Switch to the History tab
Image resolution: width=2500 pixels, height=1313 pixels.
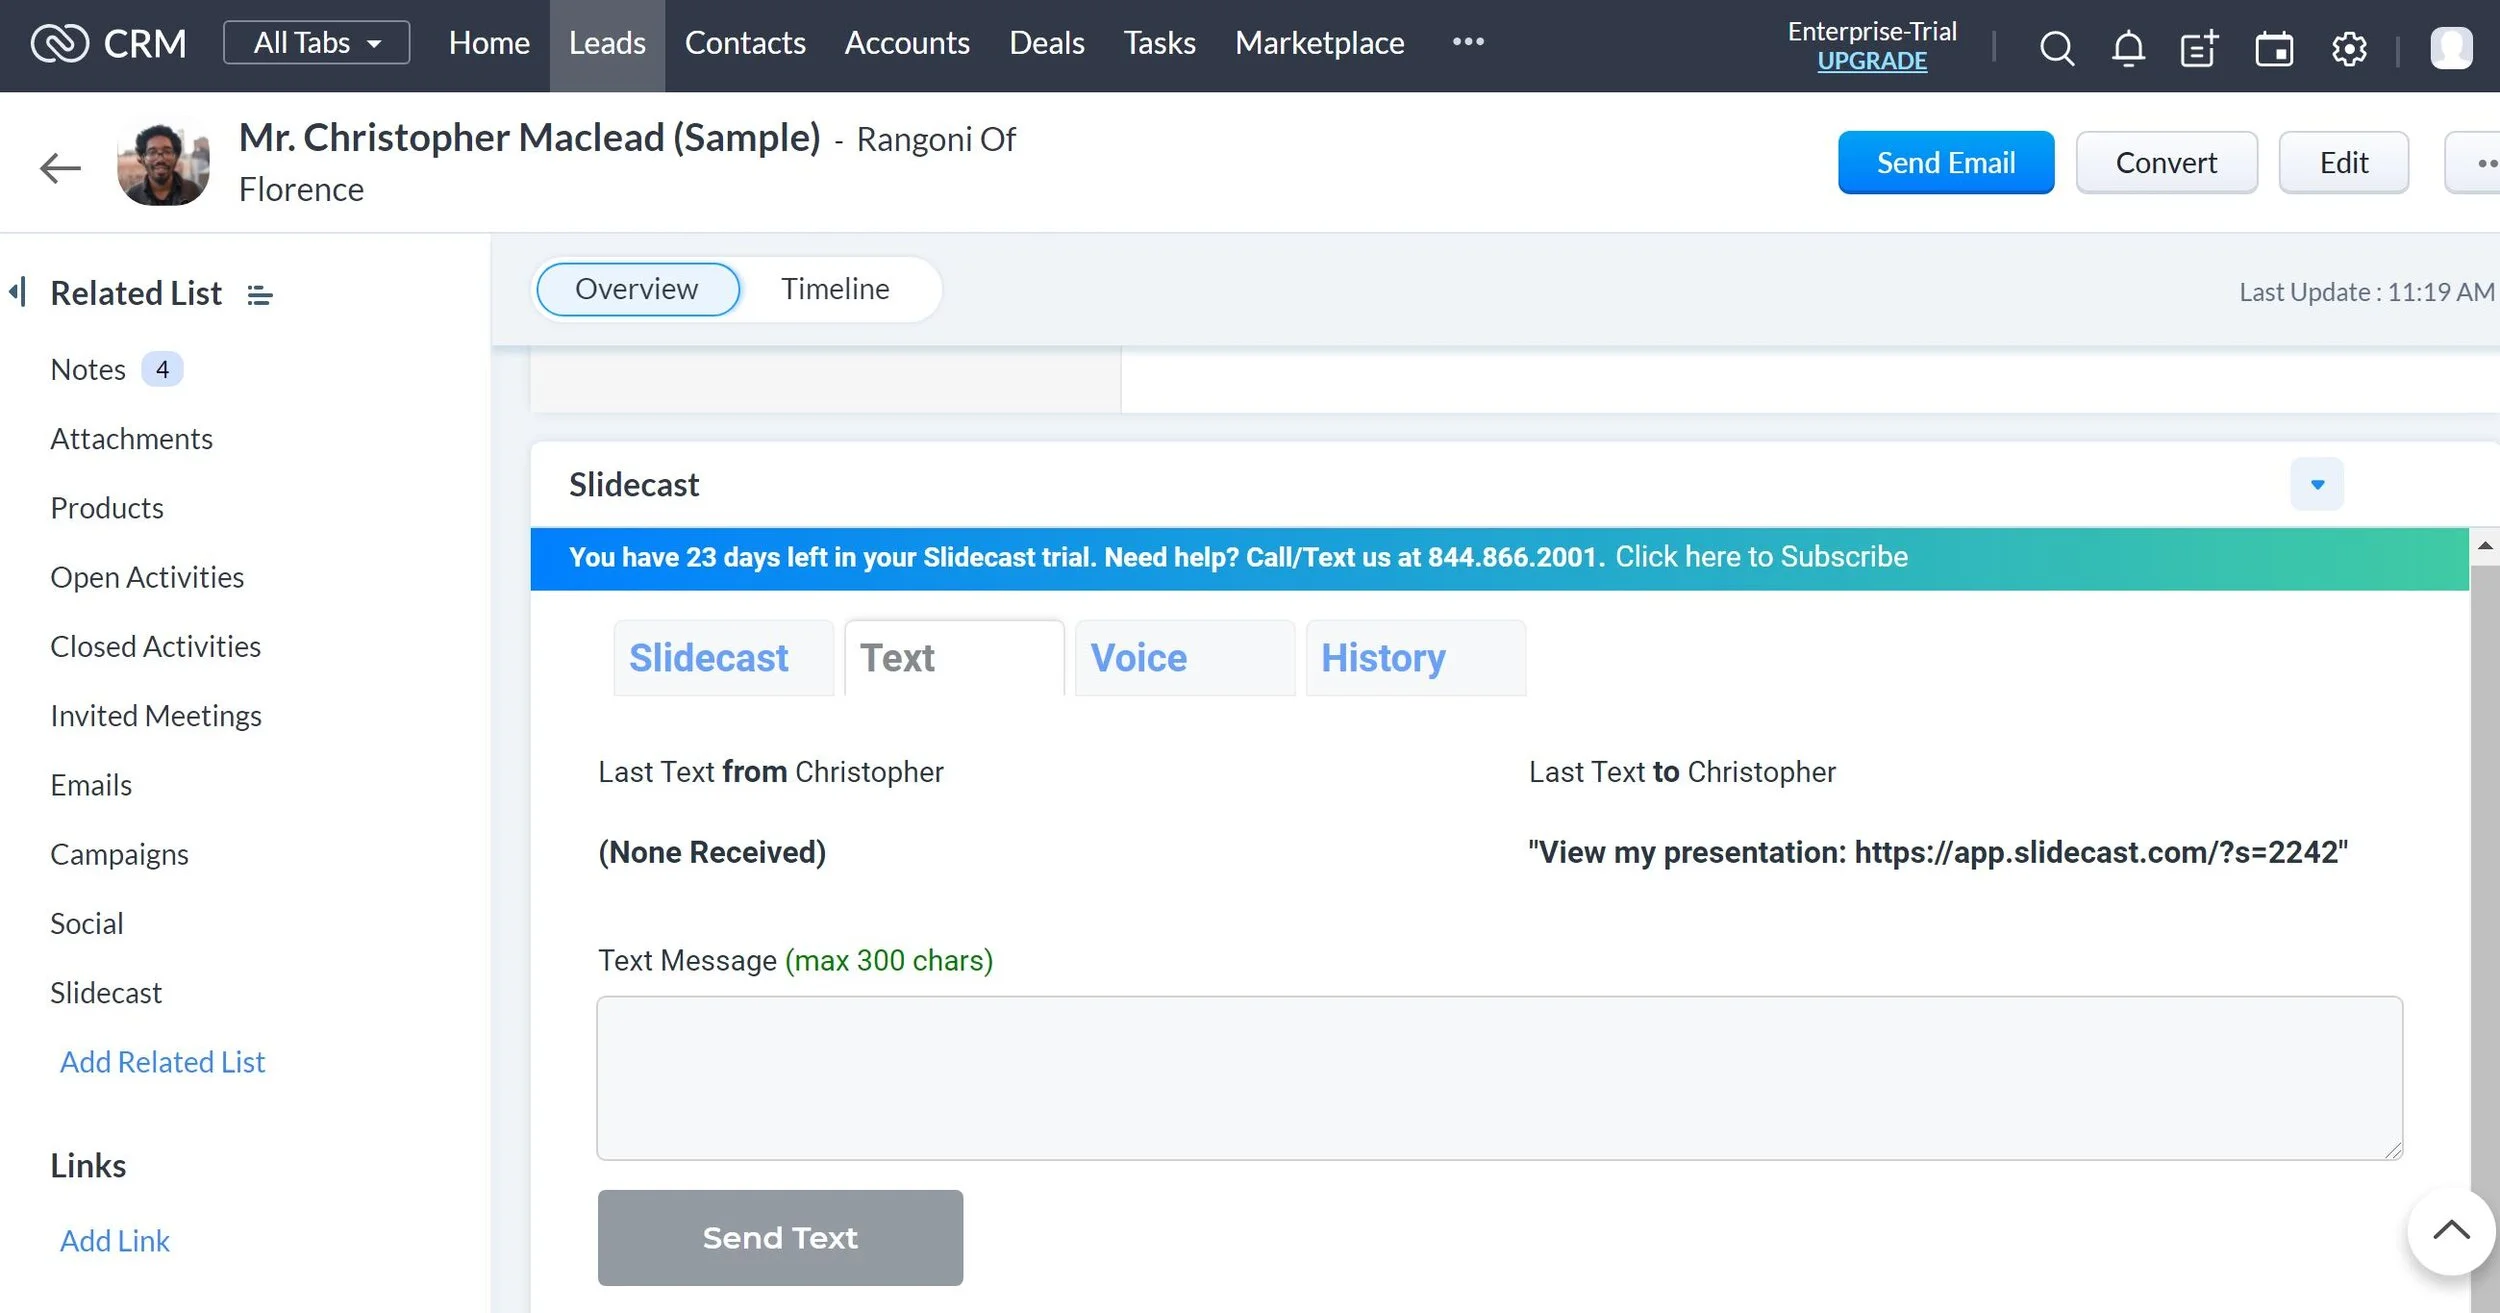coord(1415,658)
